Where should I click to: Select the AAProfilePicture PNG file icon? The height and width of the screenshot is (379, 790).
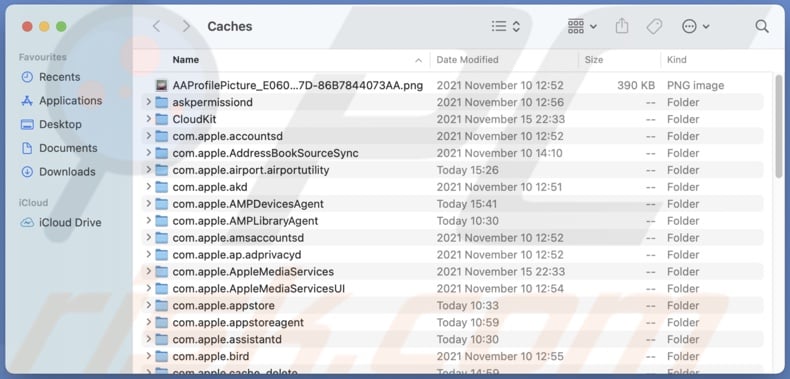pyautogui.click(x=161, y=86)
